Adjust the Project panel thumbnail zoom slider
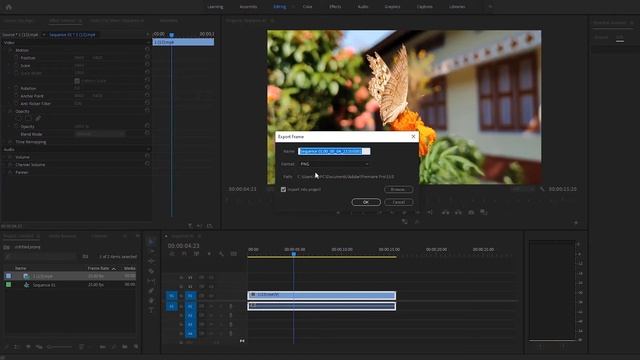This screenshot has height=360, width=640. coord(60,347)
